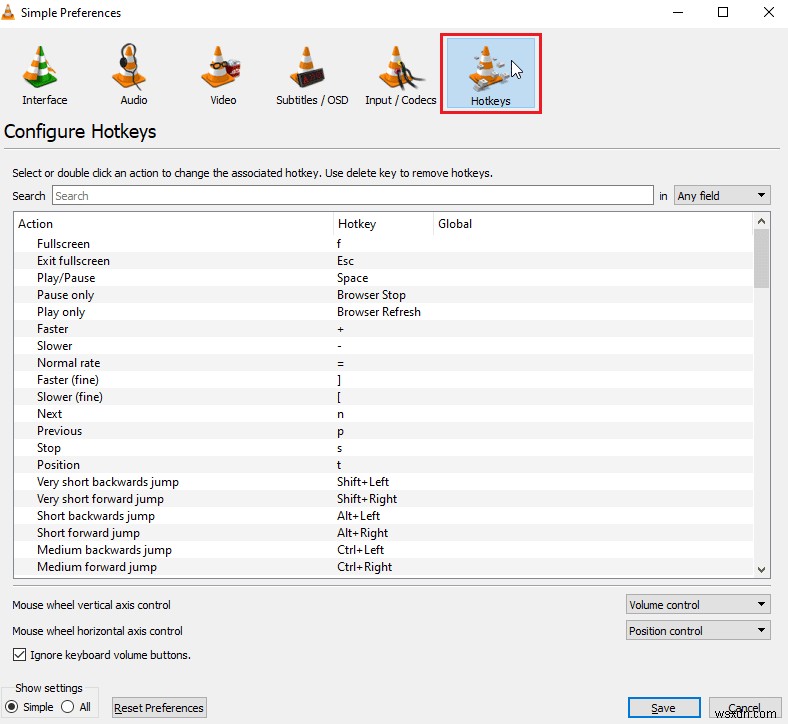Select Short forward jump row

click(x=384, y=533)
